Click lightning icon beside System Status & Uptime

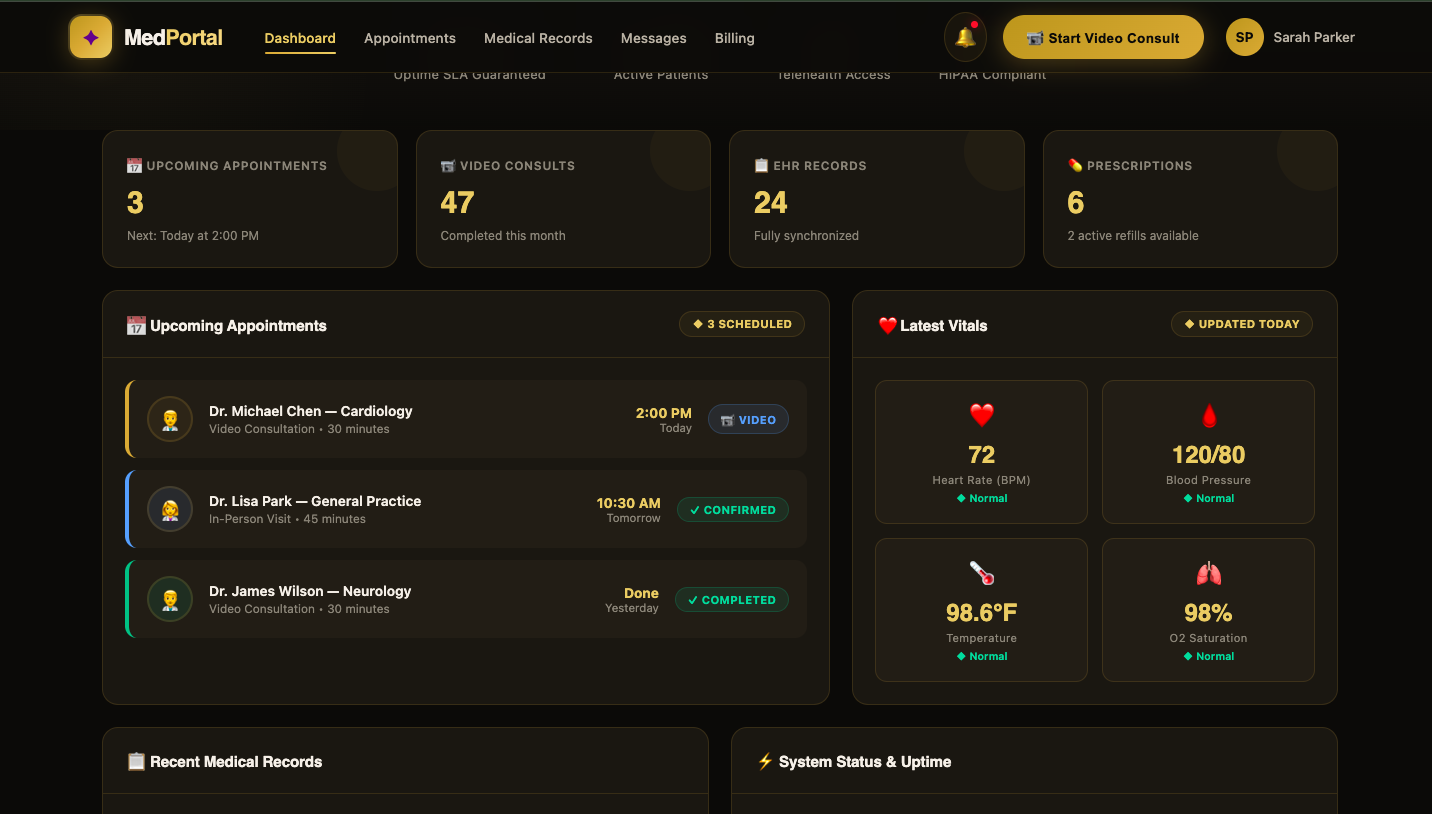765,761
